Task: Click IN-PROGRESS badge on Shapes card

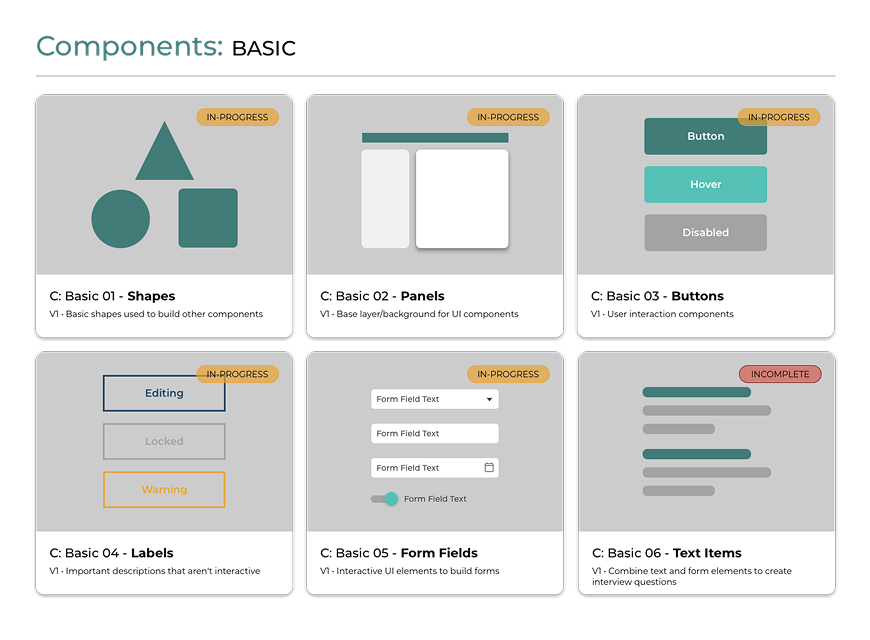Action: pos(237,117)
